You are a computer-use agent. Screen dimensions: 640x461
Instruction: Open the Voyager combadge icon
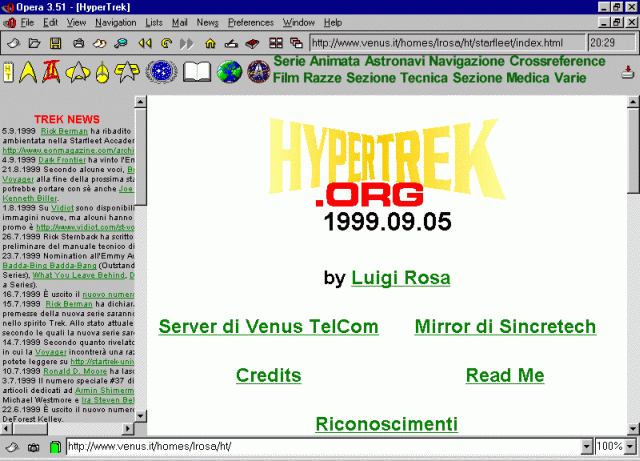point(127,71)
